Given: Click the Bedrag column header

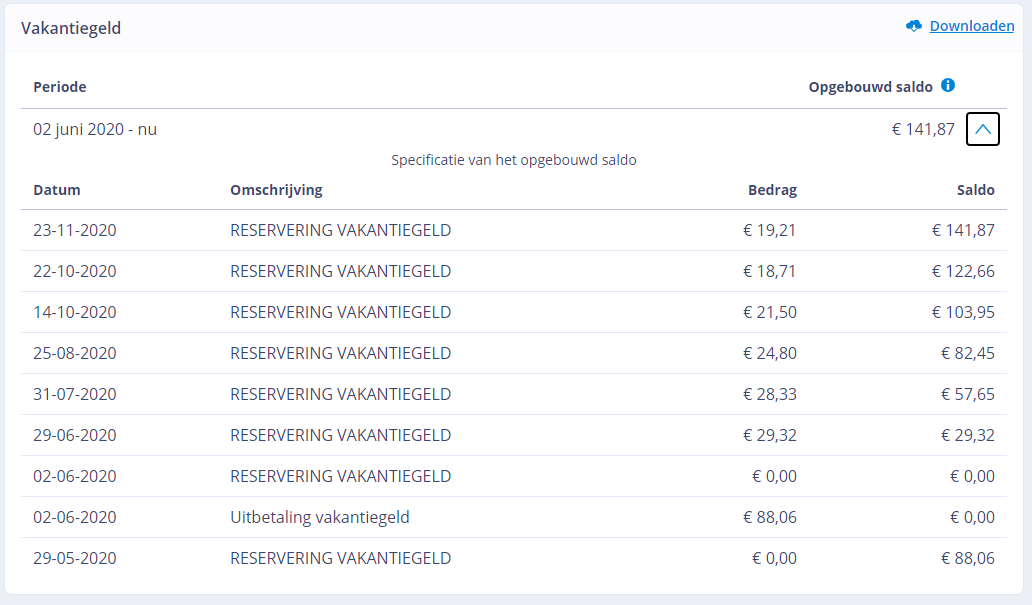Looking at the screenshot, I should (x=773, y=190).
